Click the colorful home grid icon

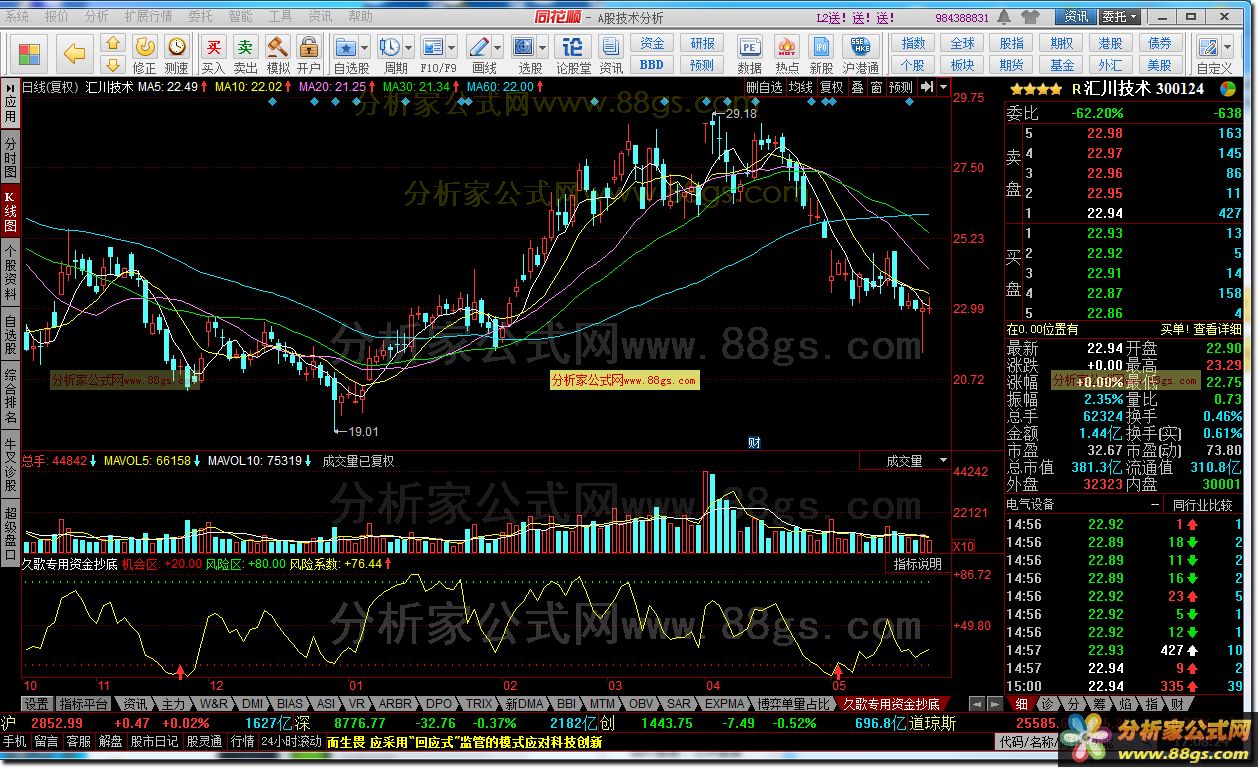tap(30, 53)
